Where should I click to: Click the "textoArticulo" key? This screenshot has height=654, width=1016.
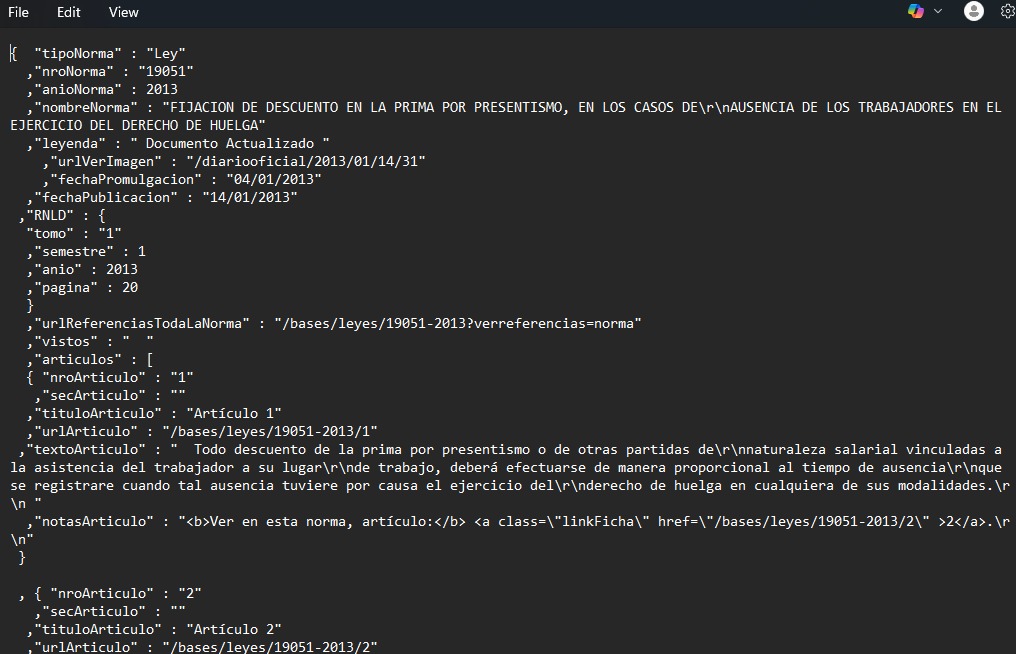click(x=86, y=449)
